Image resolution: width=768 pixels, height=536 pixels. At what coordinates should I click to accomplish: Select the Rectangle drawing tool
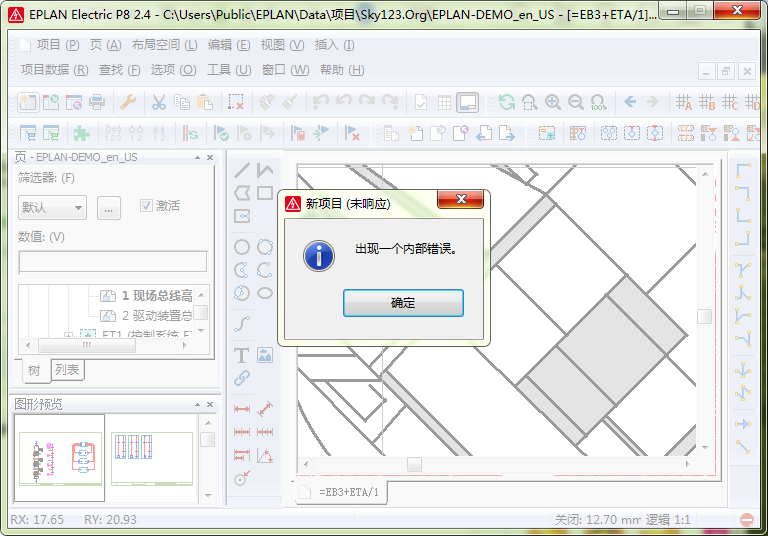coord(265,193)
